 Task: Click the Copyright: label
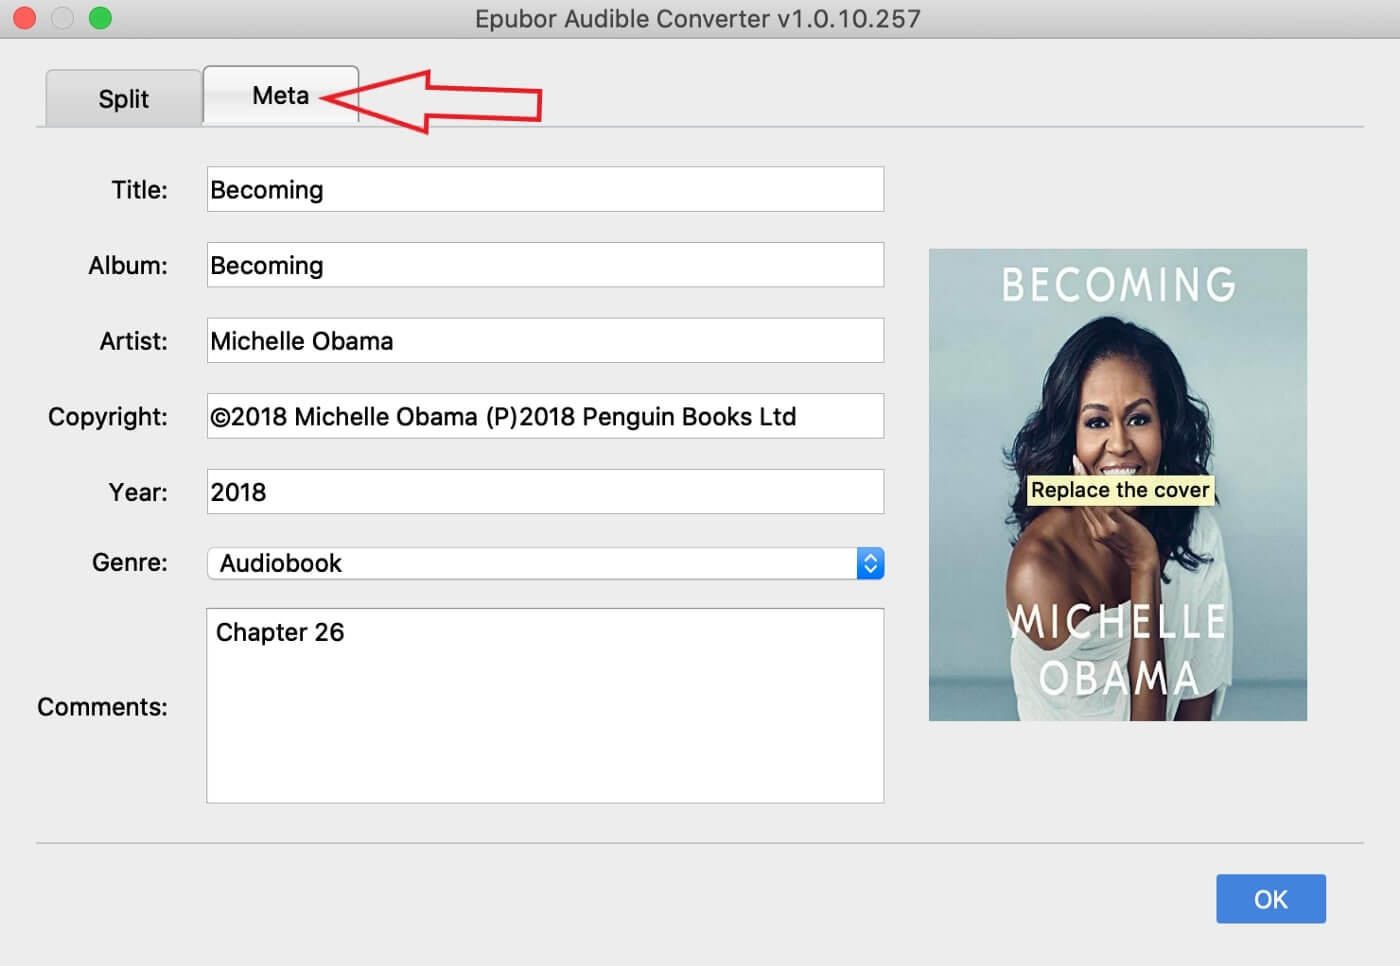pos(108,417)
